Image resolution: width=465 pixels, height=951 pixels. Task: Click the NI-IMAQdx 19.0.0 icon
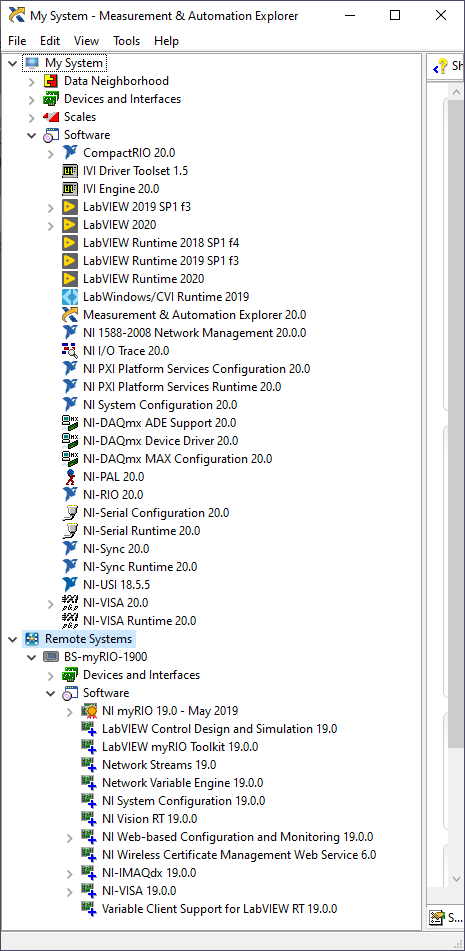(x=90, y=873)
